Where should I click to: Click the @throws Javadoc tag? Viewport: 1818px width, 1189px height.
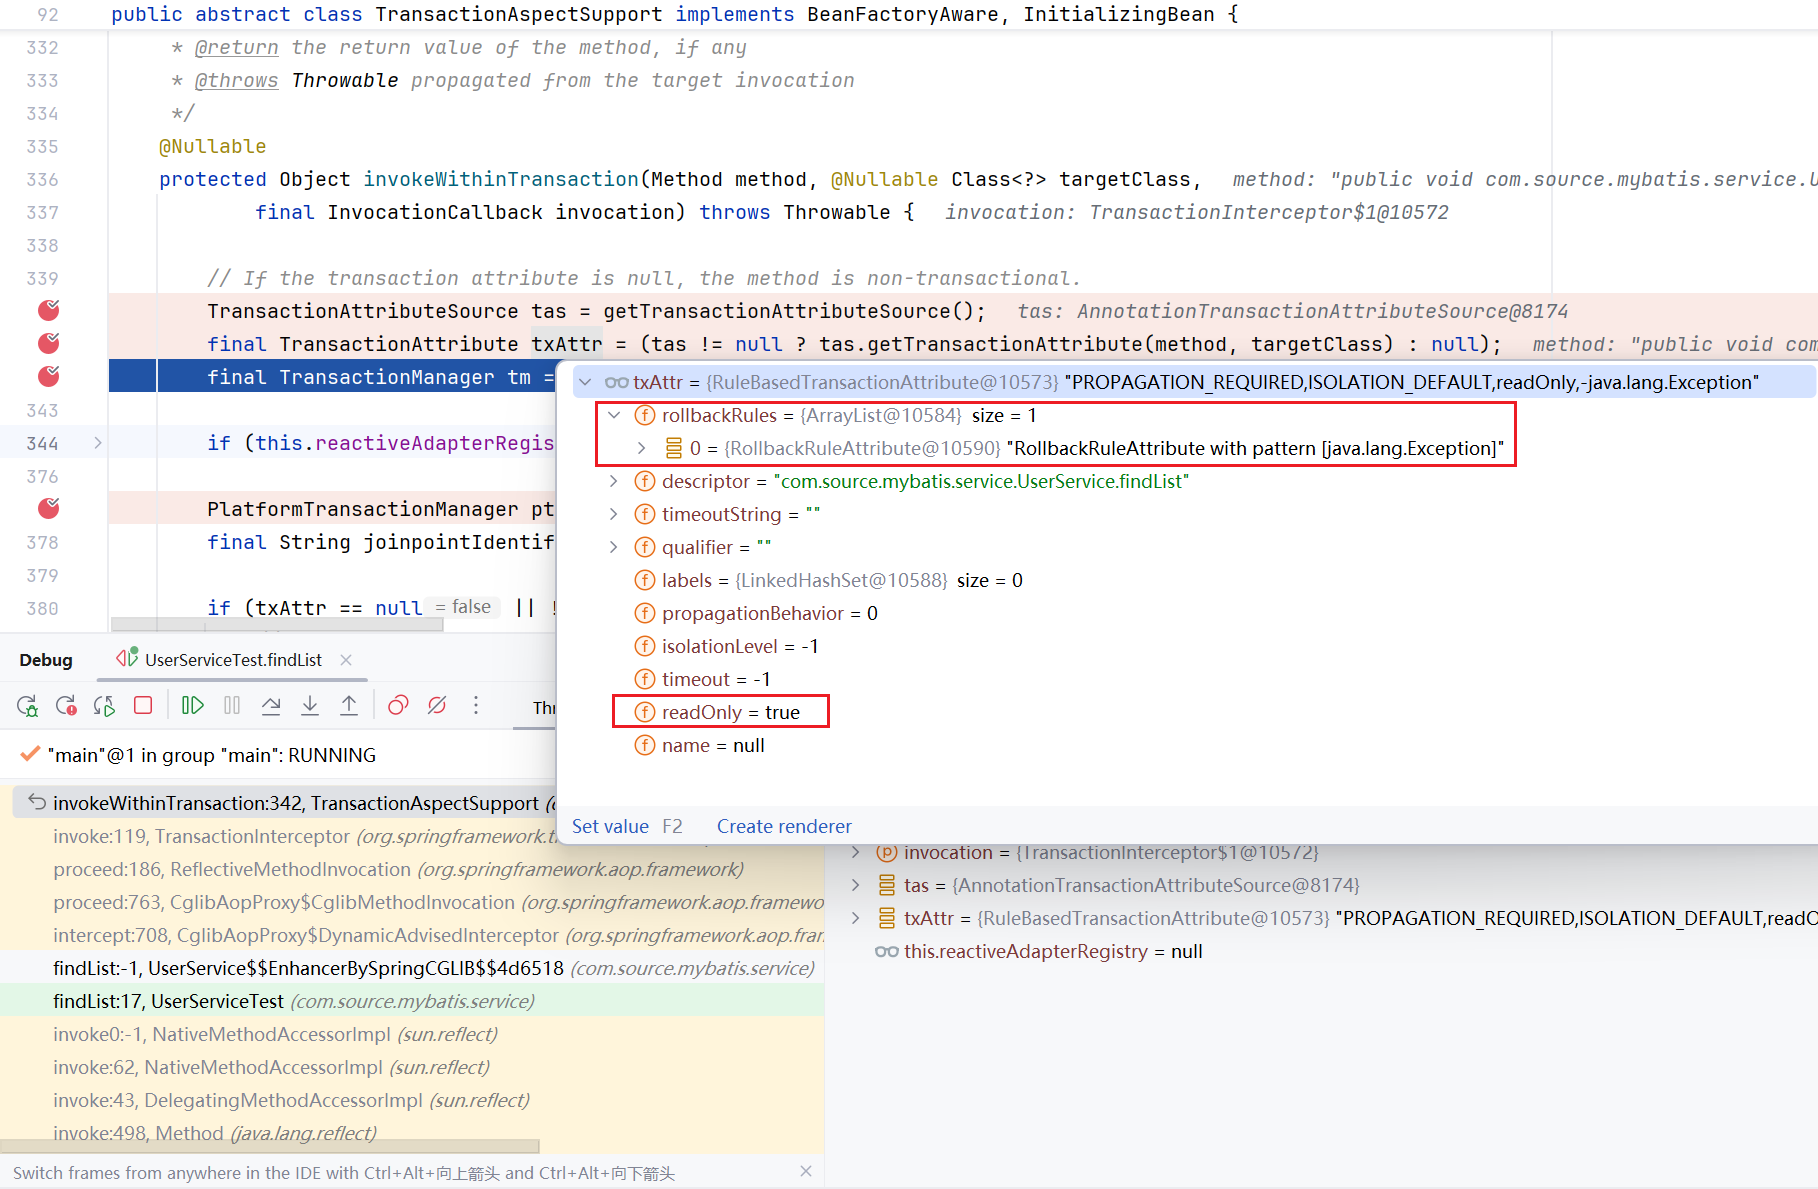(237, 80)
